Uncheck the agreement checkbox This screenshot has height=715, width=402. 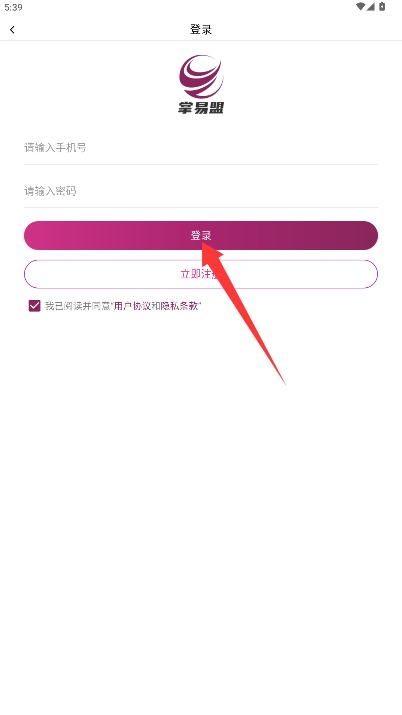35,306
